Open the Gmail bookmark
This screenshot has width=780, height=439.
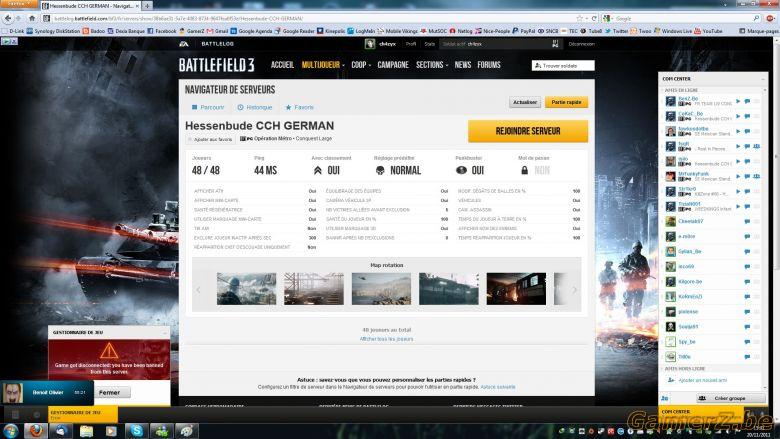coord(217,31)
